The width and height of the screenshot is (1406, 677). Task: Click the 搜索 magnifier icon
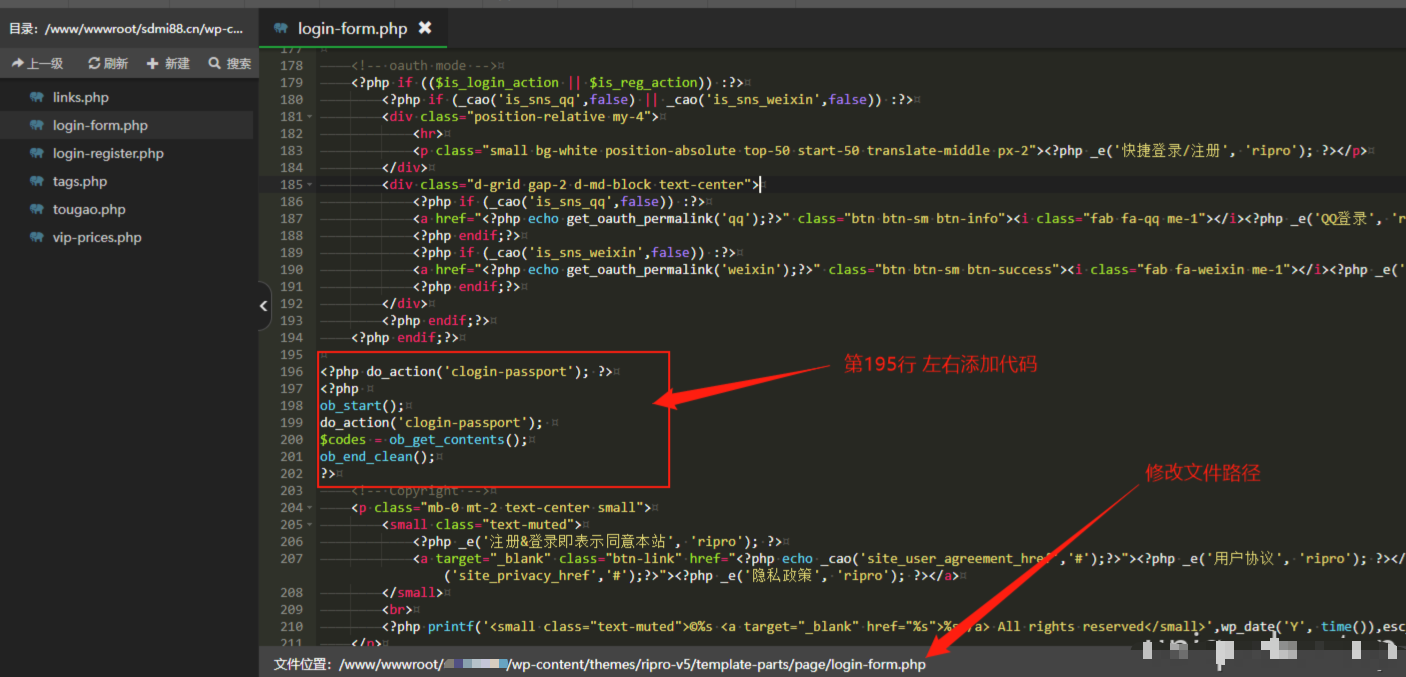[x=214, y=64]
